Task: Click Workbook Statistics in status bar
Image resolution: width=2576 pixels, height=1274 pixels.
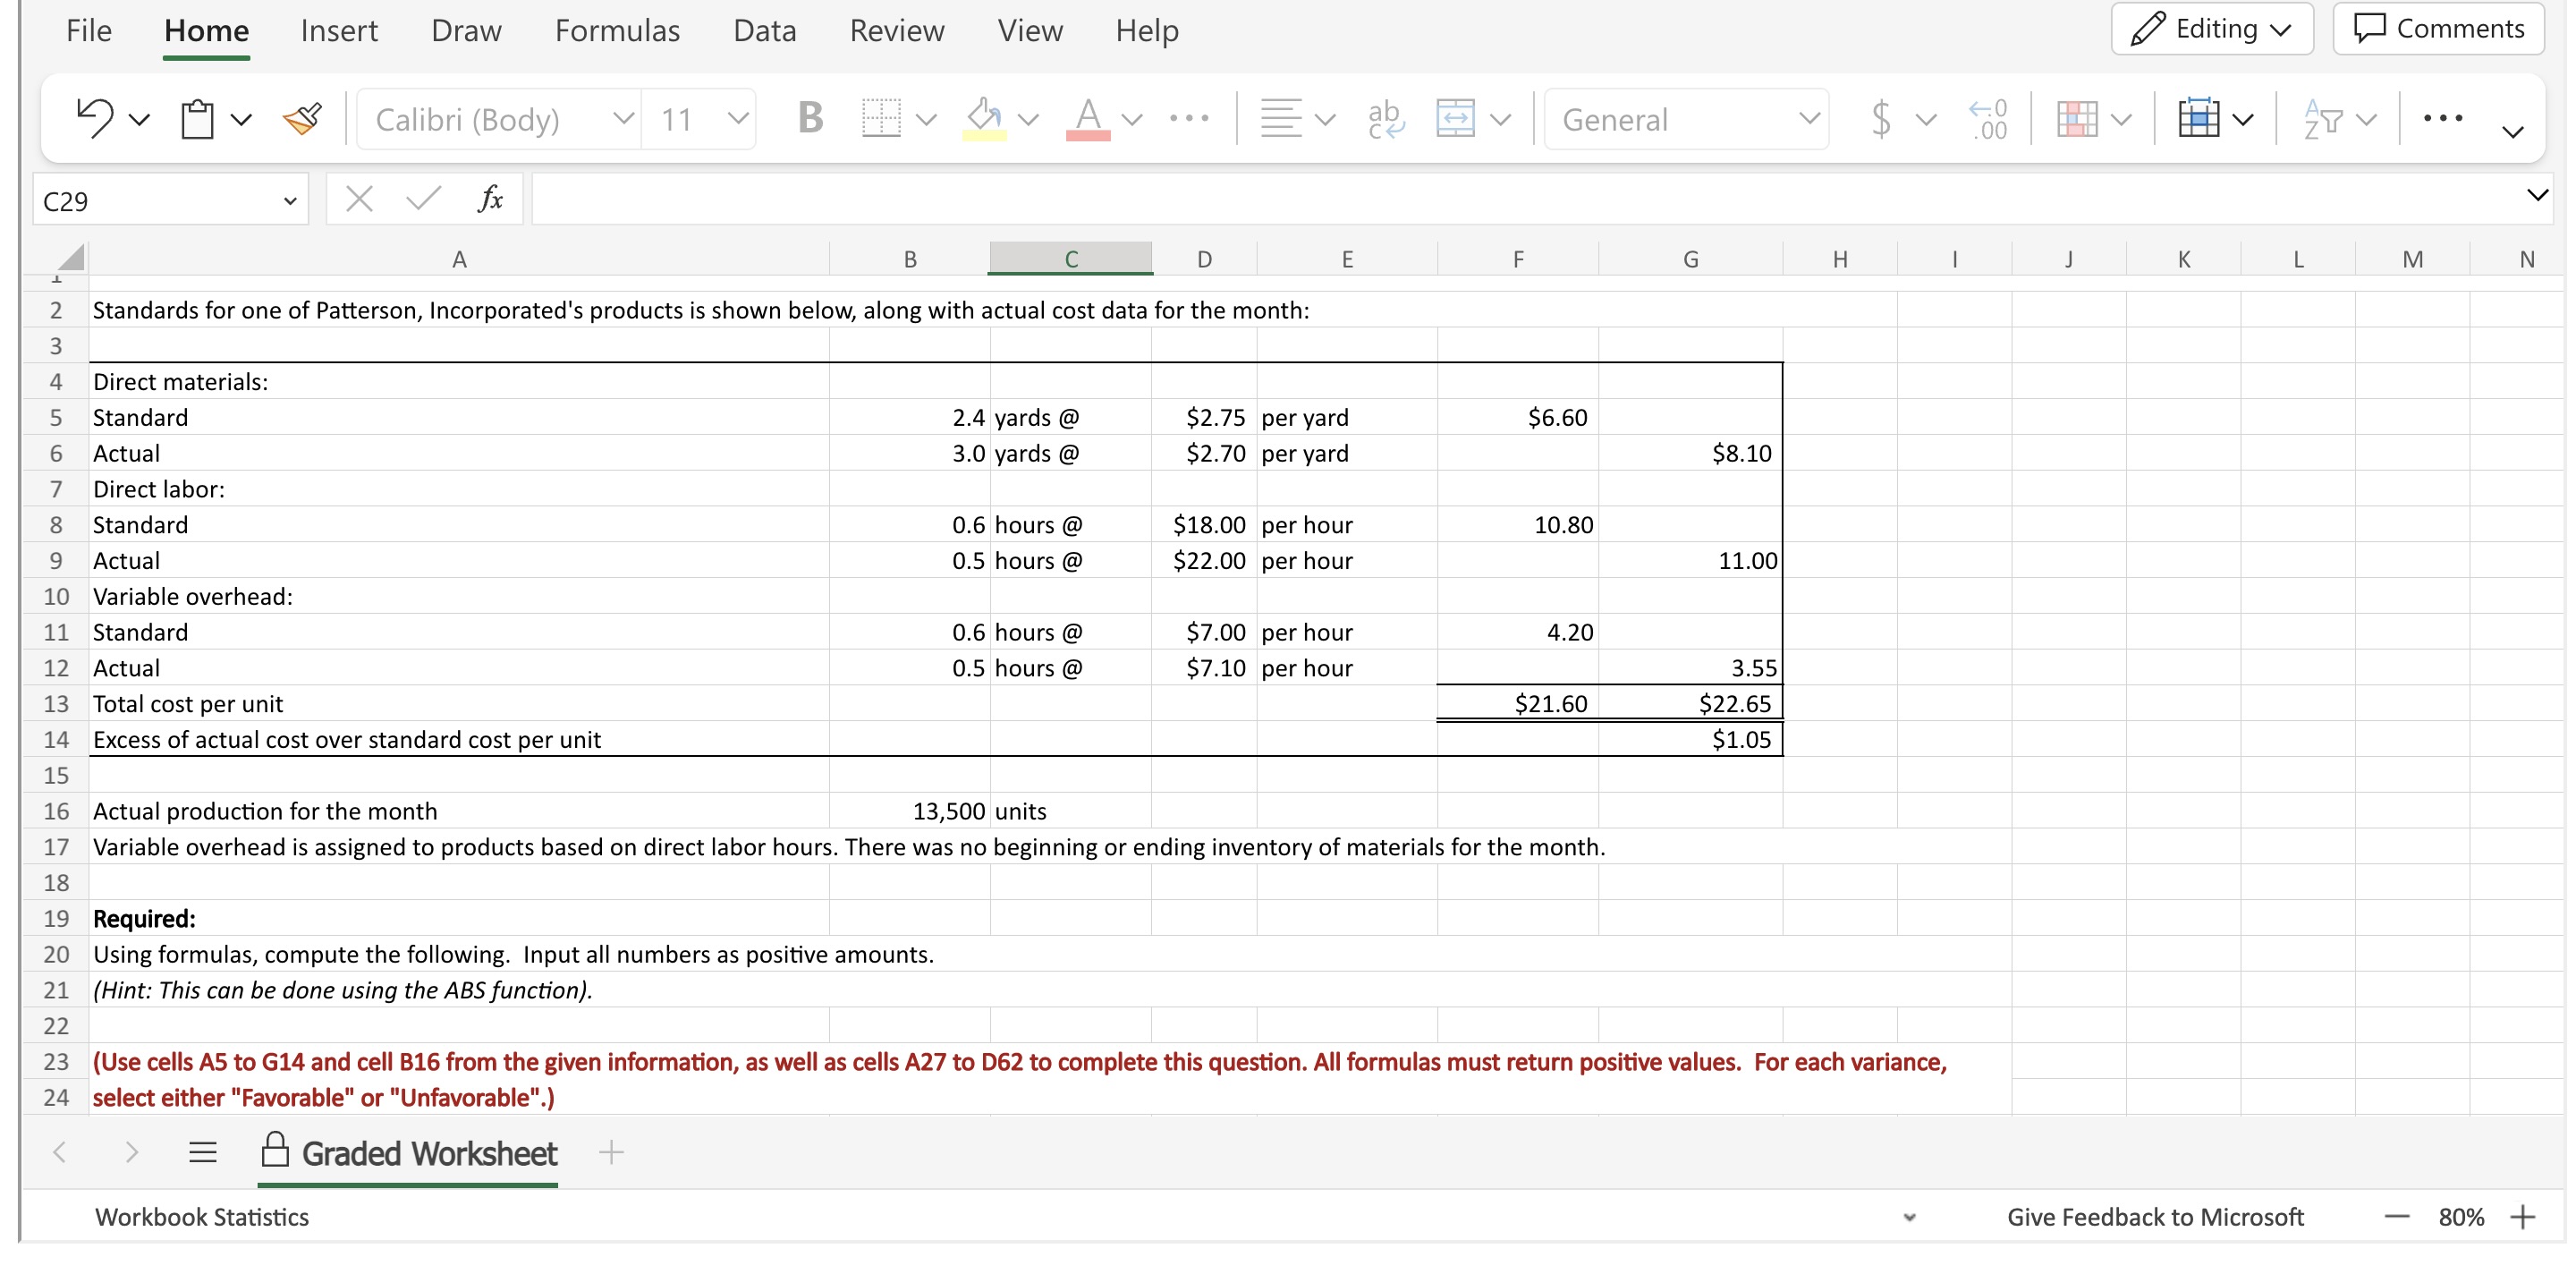Action: click(201, 1217)
